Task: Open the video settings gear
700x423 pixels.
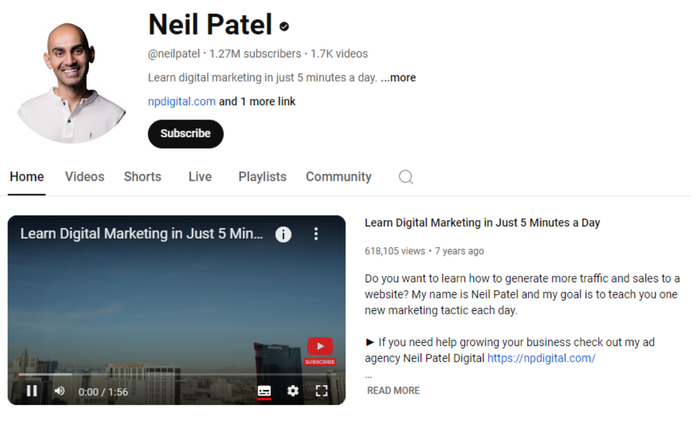Action: tap(293, 391)
